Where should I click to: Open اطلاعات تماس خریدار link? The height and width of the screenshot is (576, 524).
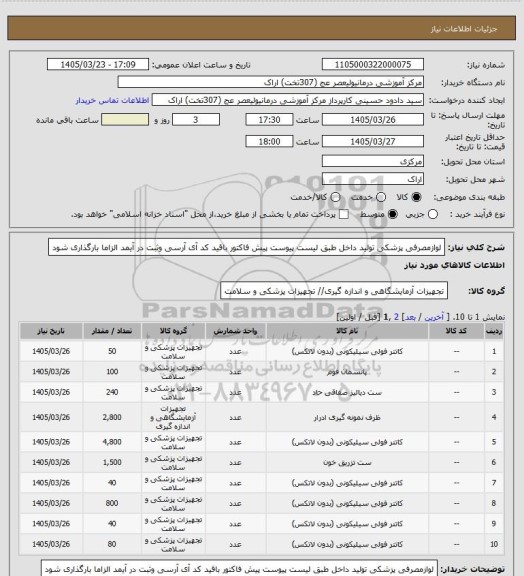[x=112, y=100]
